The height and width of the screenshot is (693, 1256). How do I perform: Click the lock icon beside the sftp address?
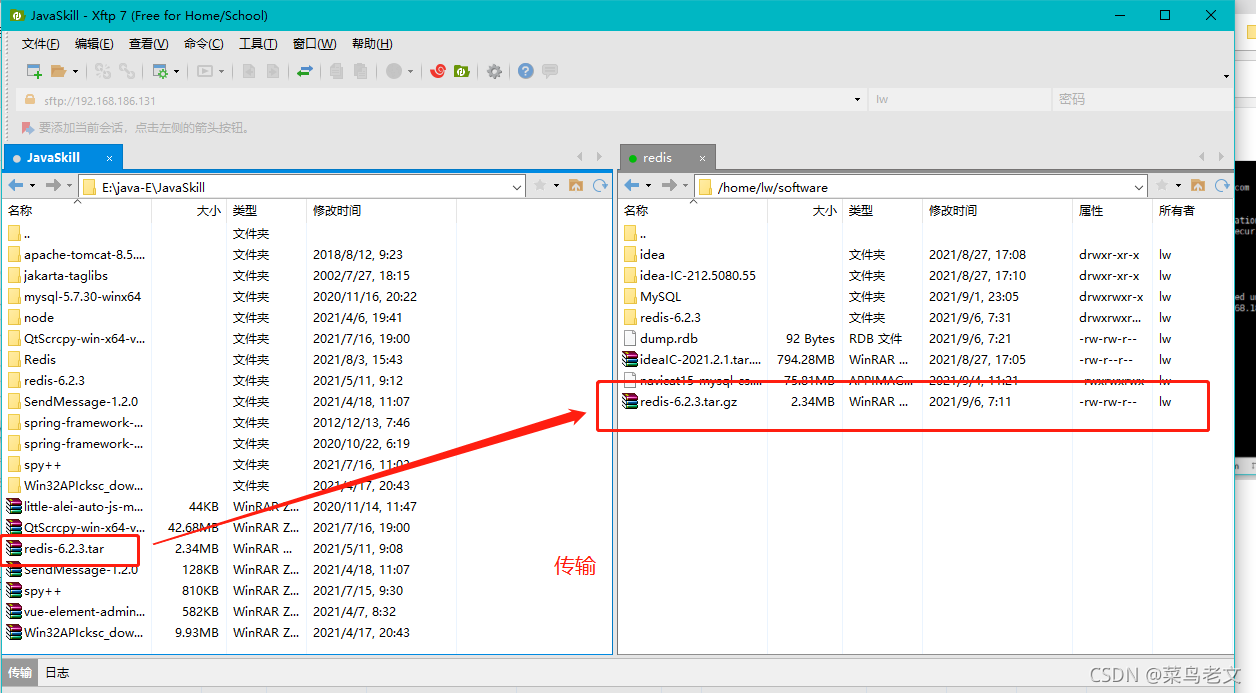tap(30, 100)
